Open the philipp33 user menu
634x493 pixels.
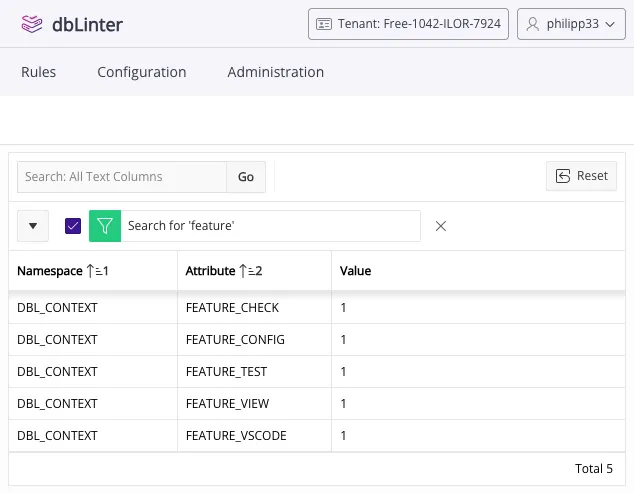(x=570, y=24)
